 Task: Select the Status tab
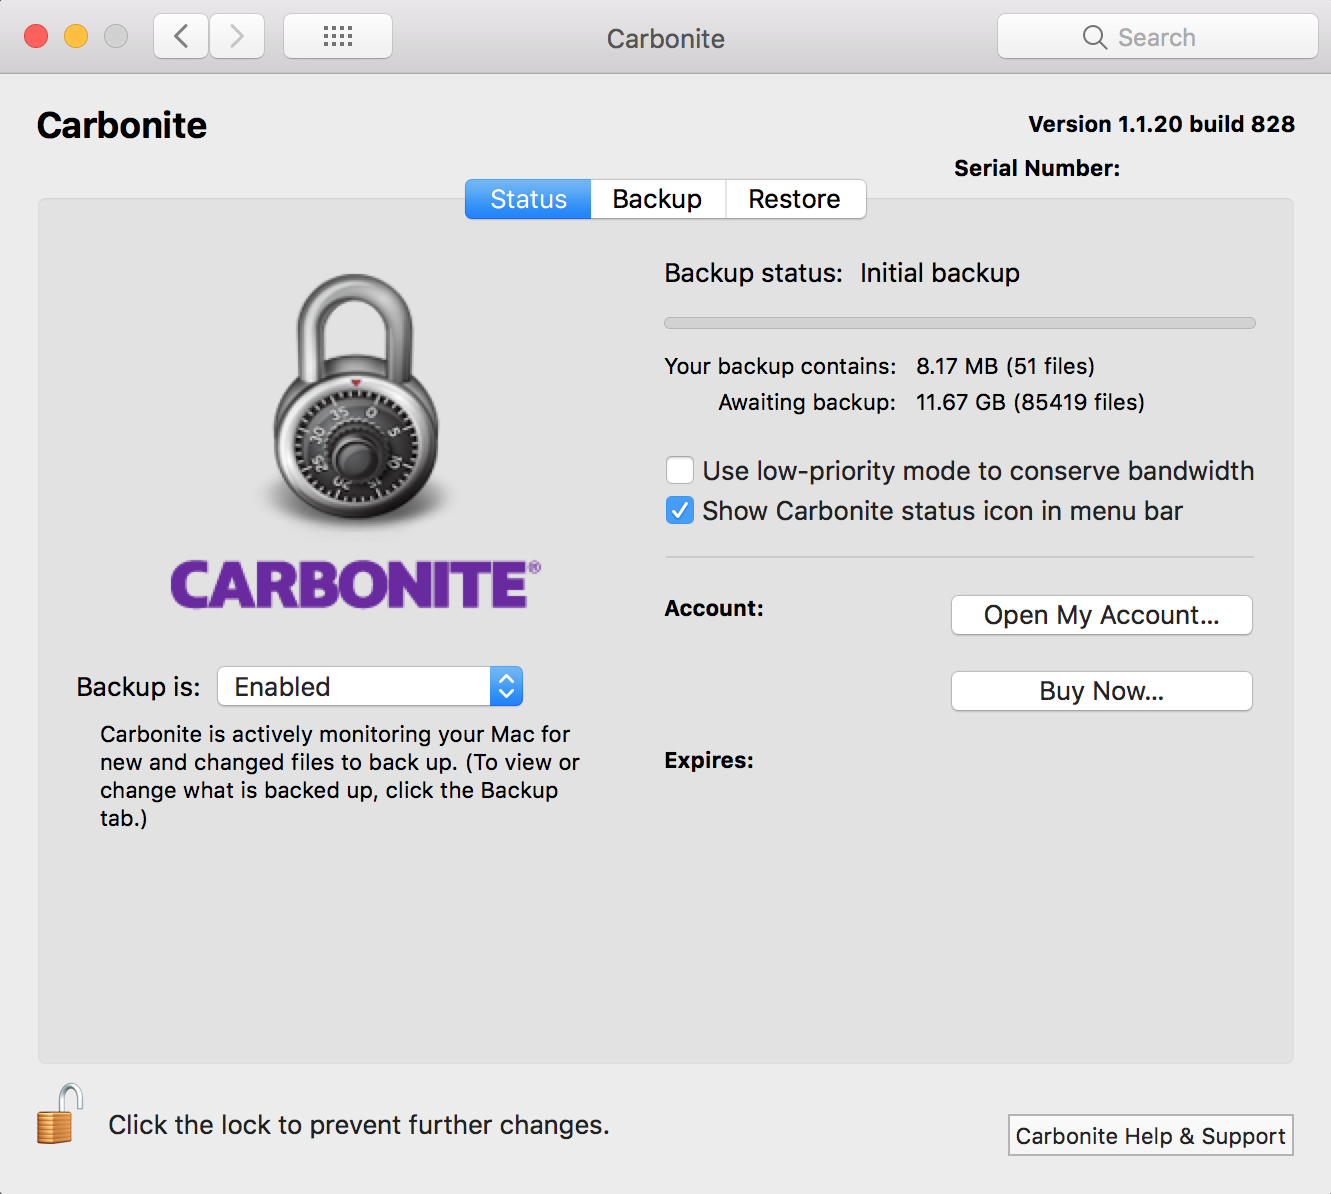(528, 199)
